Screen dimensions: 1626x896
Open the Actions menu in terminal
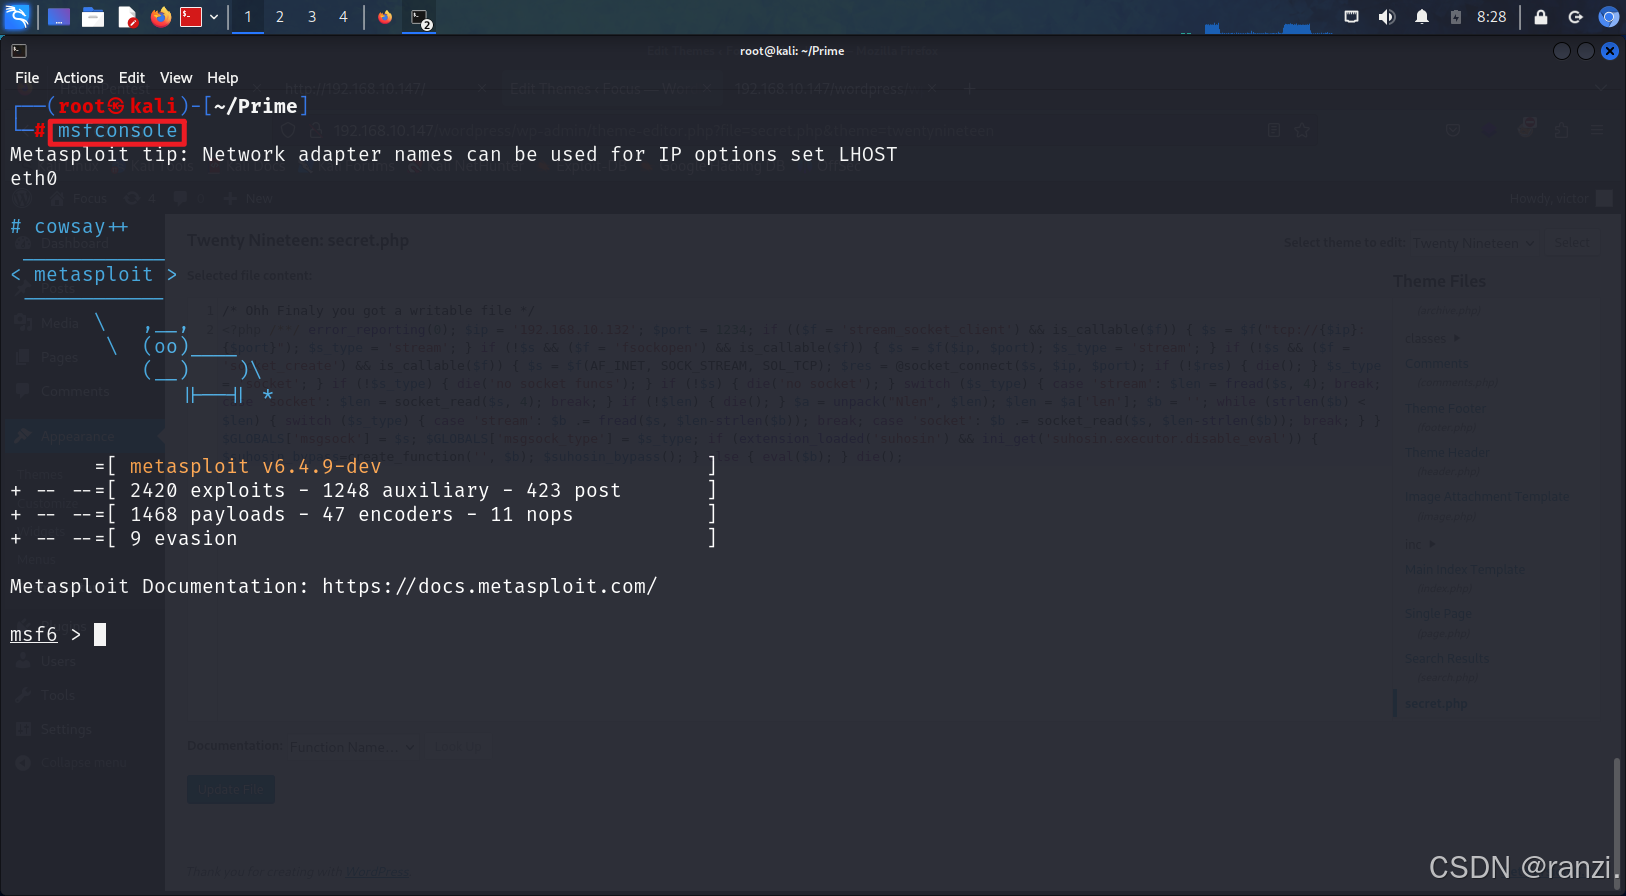click(79, 78)
